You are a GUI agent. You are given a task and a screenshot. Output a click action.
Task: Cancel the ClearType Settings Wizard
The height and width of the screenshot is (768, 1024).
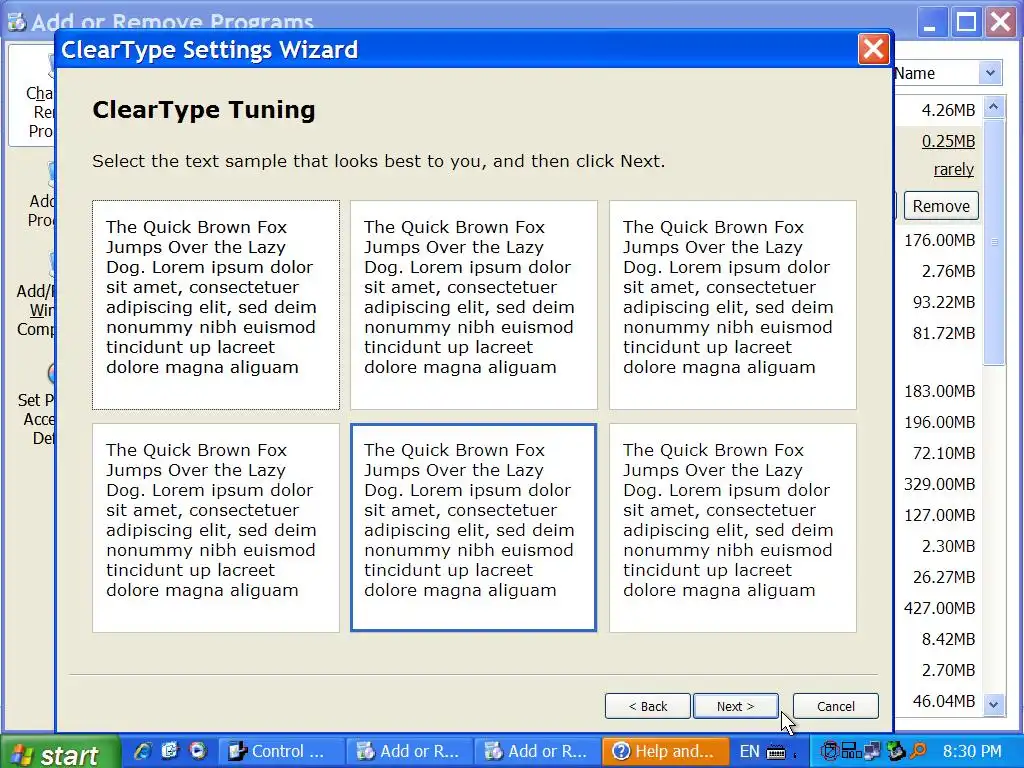click(x=835, y=706)
